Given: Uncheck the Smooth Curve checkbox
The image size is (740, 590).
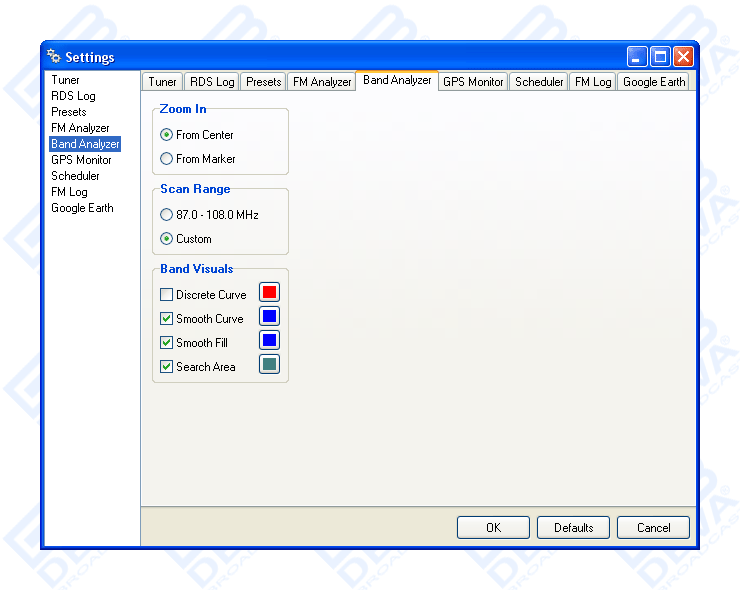Looking at the screenshot, I should [x=167, y=319].
